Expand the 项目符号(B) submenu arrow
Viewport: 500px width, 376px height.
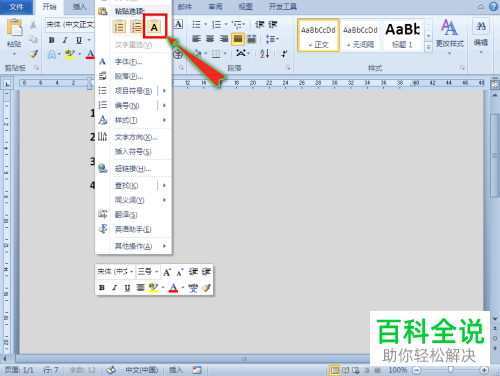coord(164,91)
